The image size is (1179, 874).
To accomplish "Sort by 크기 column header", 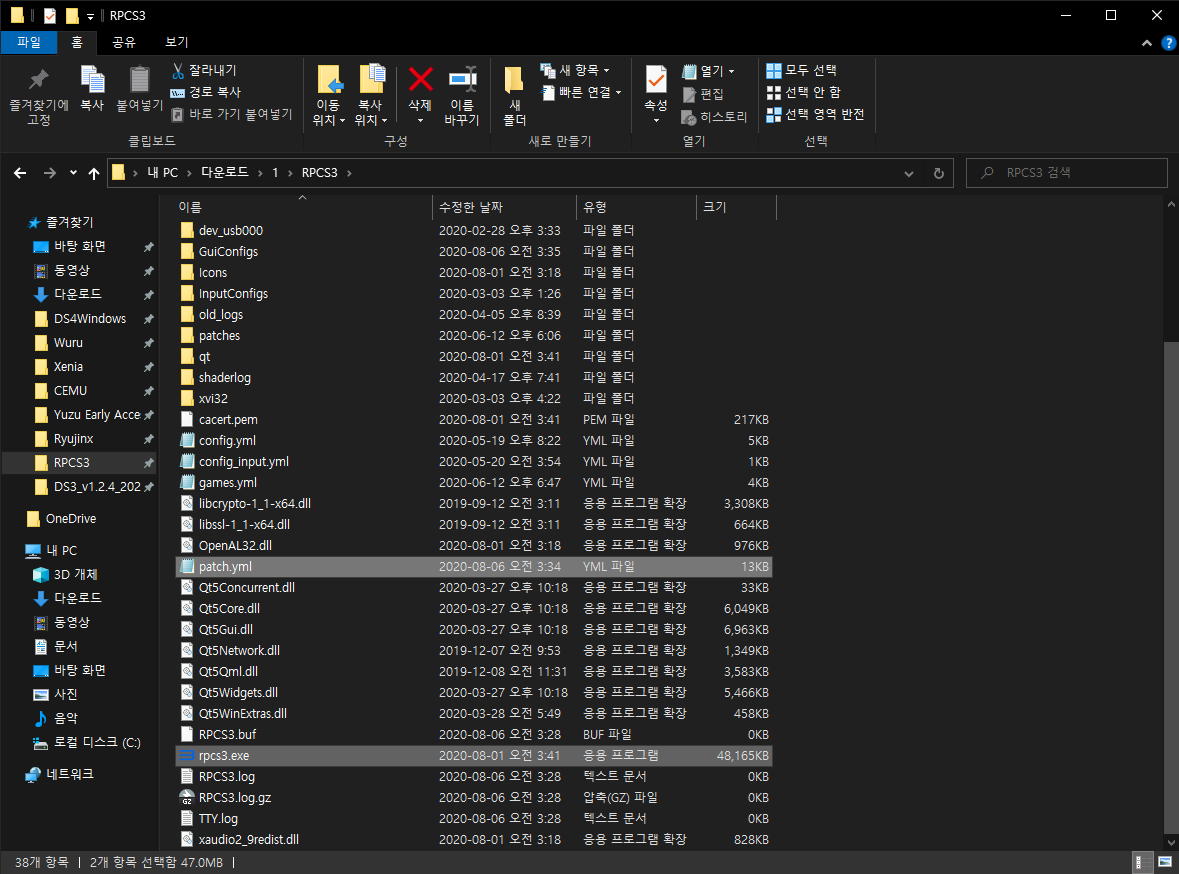I will pos(737,207).
